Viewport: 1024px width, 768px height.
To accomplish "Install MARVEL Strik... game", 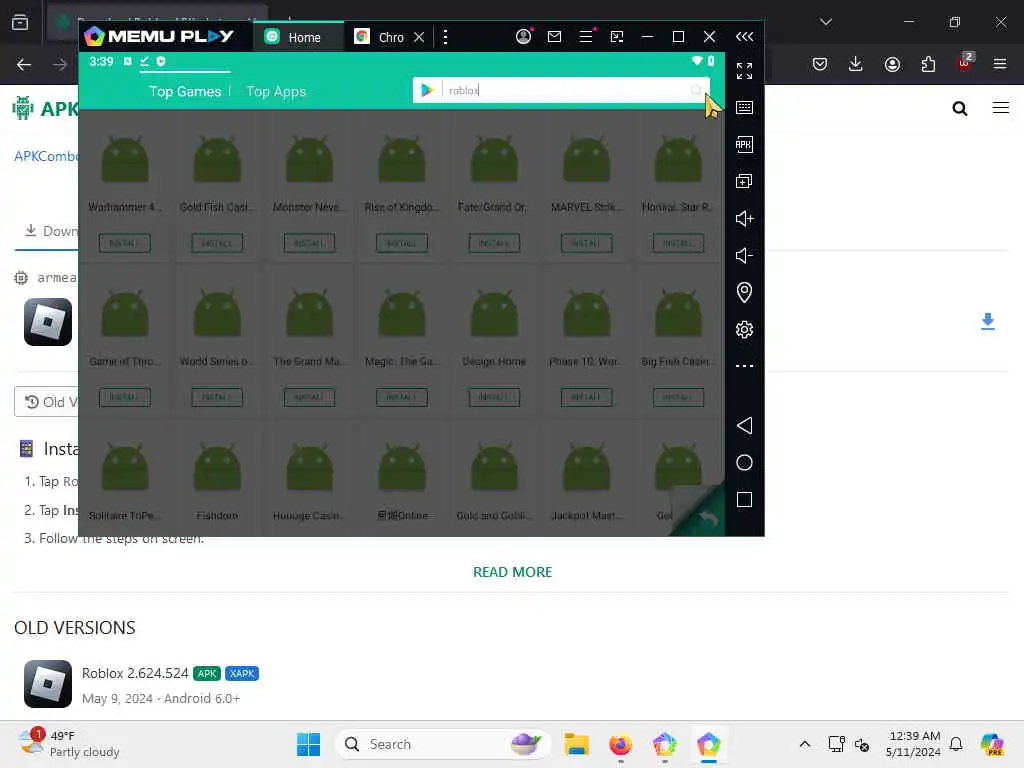I will click(x=586, y=243).
